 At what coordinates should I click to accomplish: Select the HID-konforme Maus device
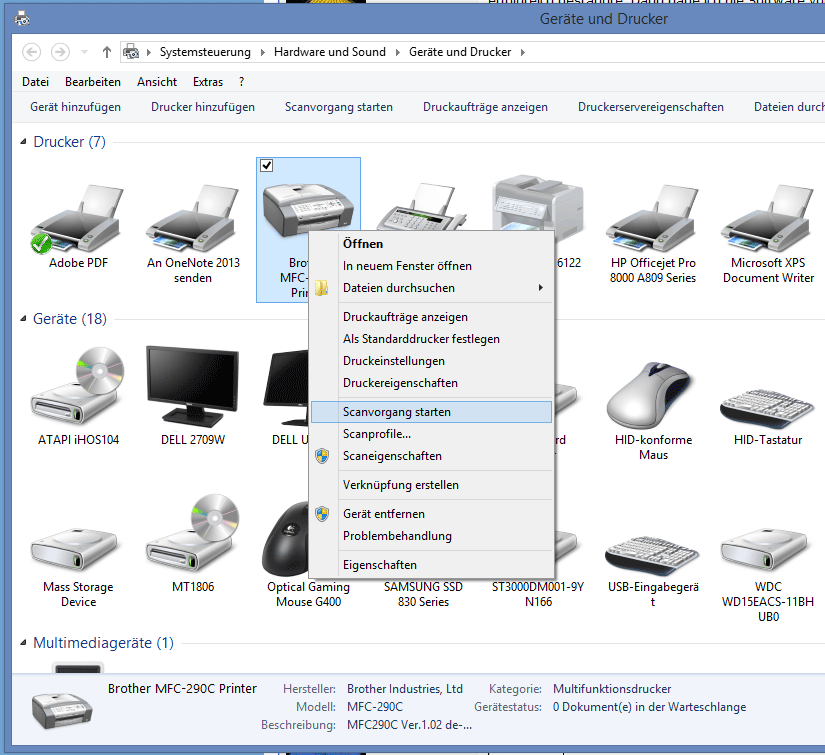[653, 396]
